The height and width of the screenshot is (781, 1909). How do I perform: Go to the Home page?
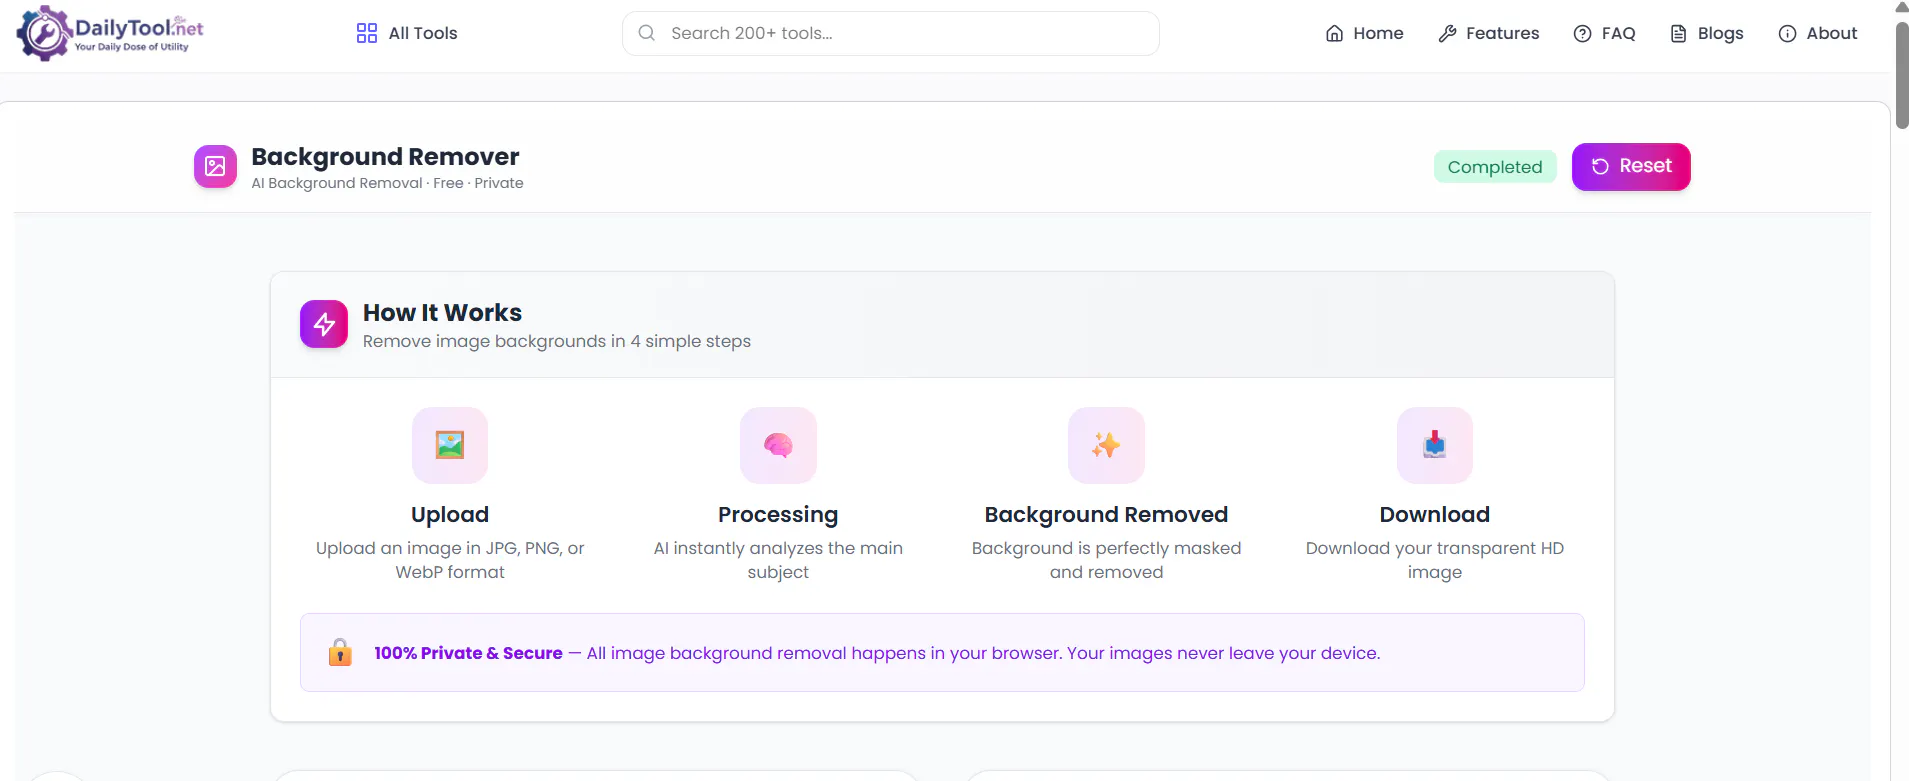(1364, 33)
